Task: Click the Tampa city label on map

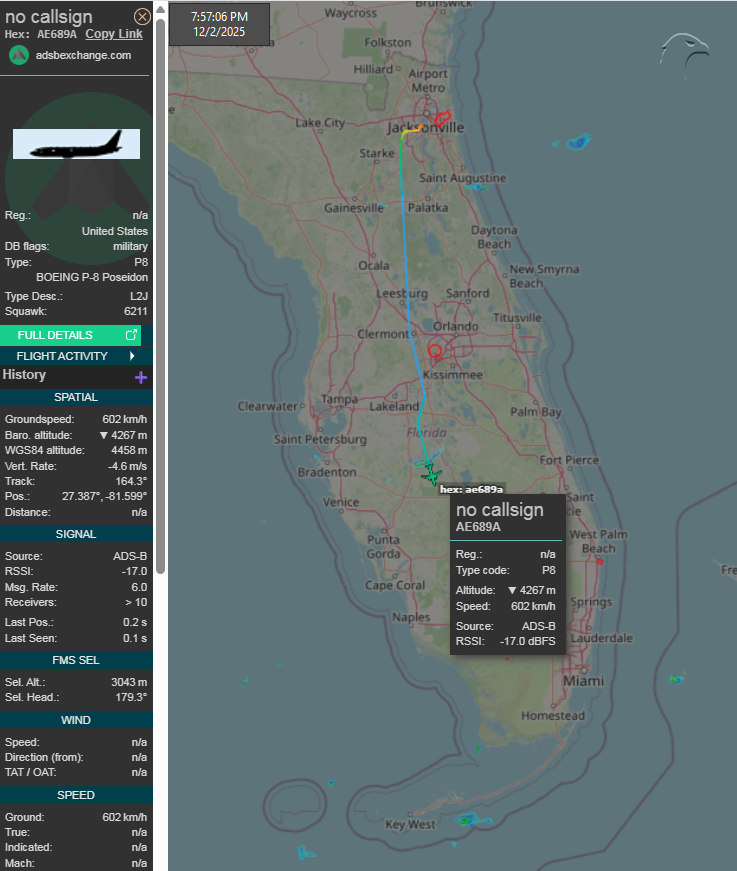Action: tap(339, 399)
